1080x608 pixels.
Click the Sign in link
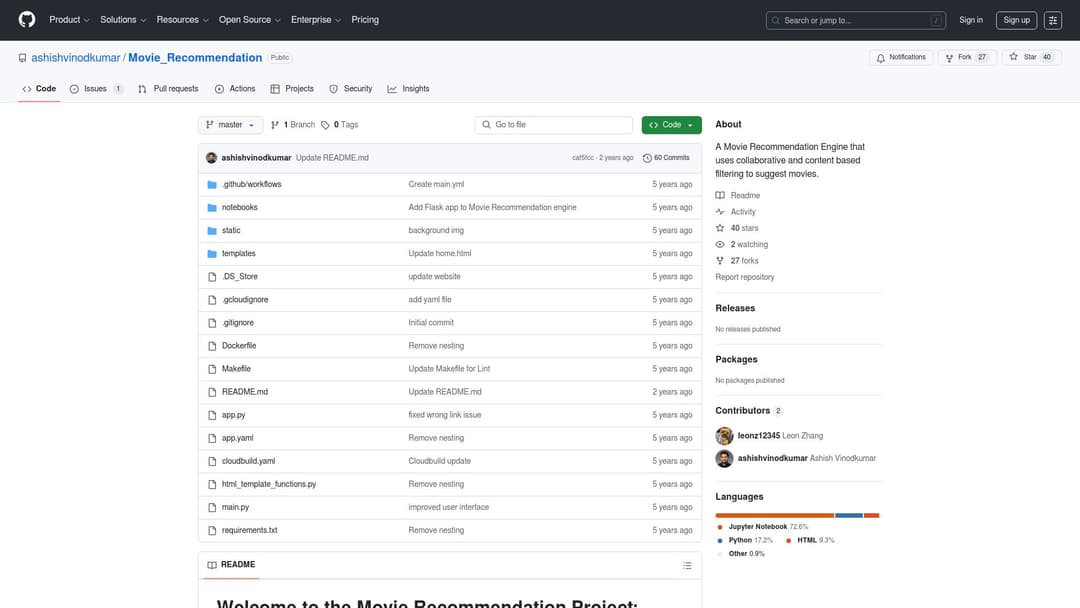tap(970, 21)
